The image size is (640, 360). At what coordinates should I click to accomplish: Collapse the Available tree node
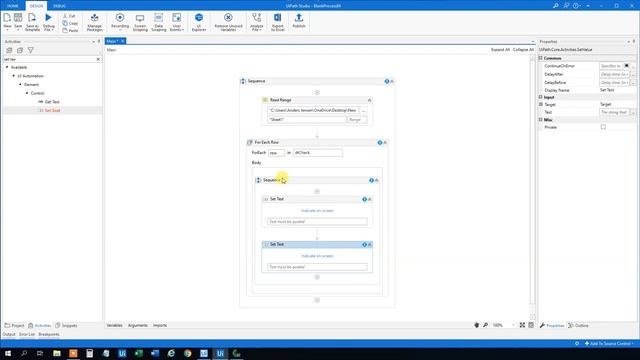point(7,67)
